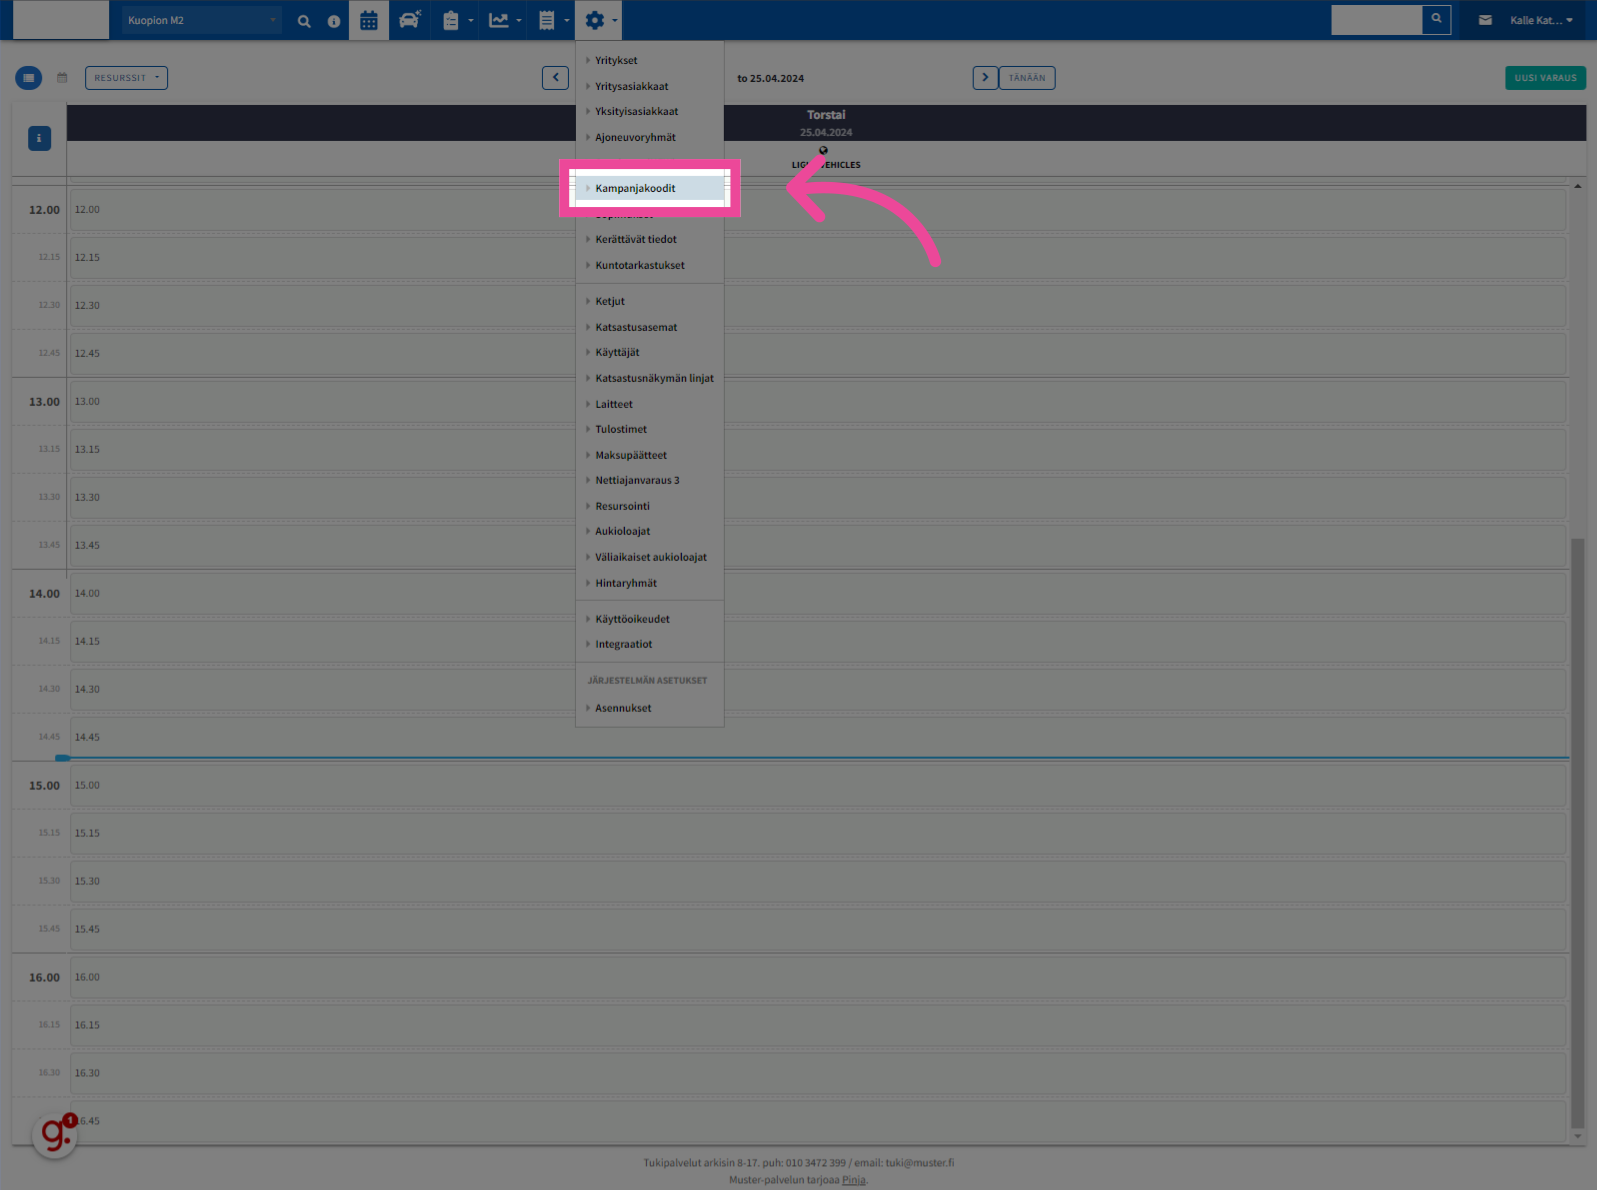Open the Kalle Kat... user menu
The width and height of the screenshot is (1597, 1190).
pyautogui.click(x=1541, y=20)
